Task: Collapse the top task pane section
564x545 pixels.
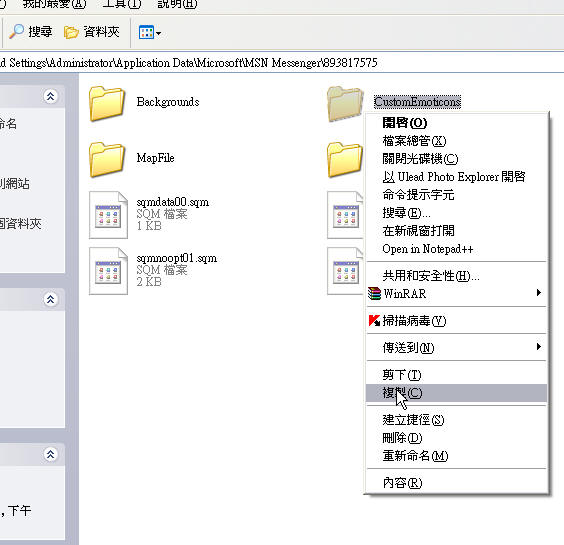Action: click(x=50, y=96)
